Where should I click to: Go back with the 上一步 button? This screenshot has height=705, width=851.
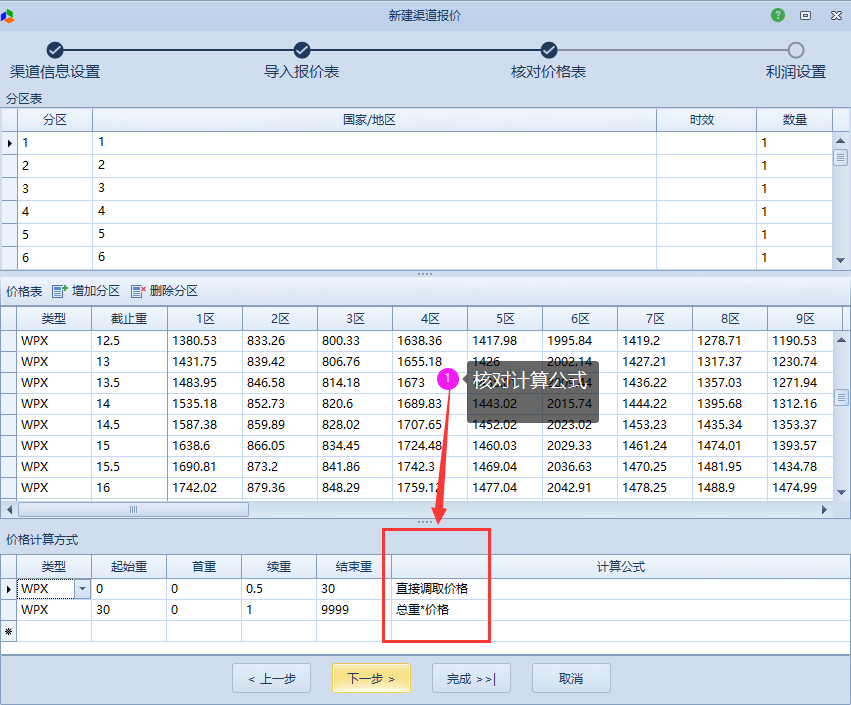tap(271, 678)
